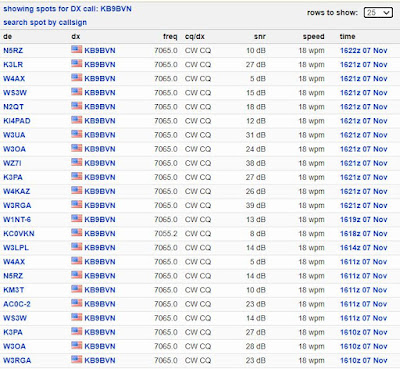Click time 1619z 07 Nov link

[x=364, y=220]
